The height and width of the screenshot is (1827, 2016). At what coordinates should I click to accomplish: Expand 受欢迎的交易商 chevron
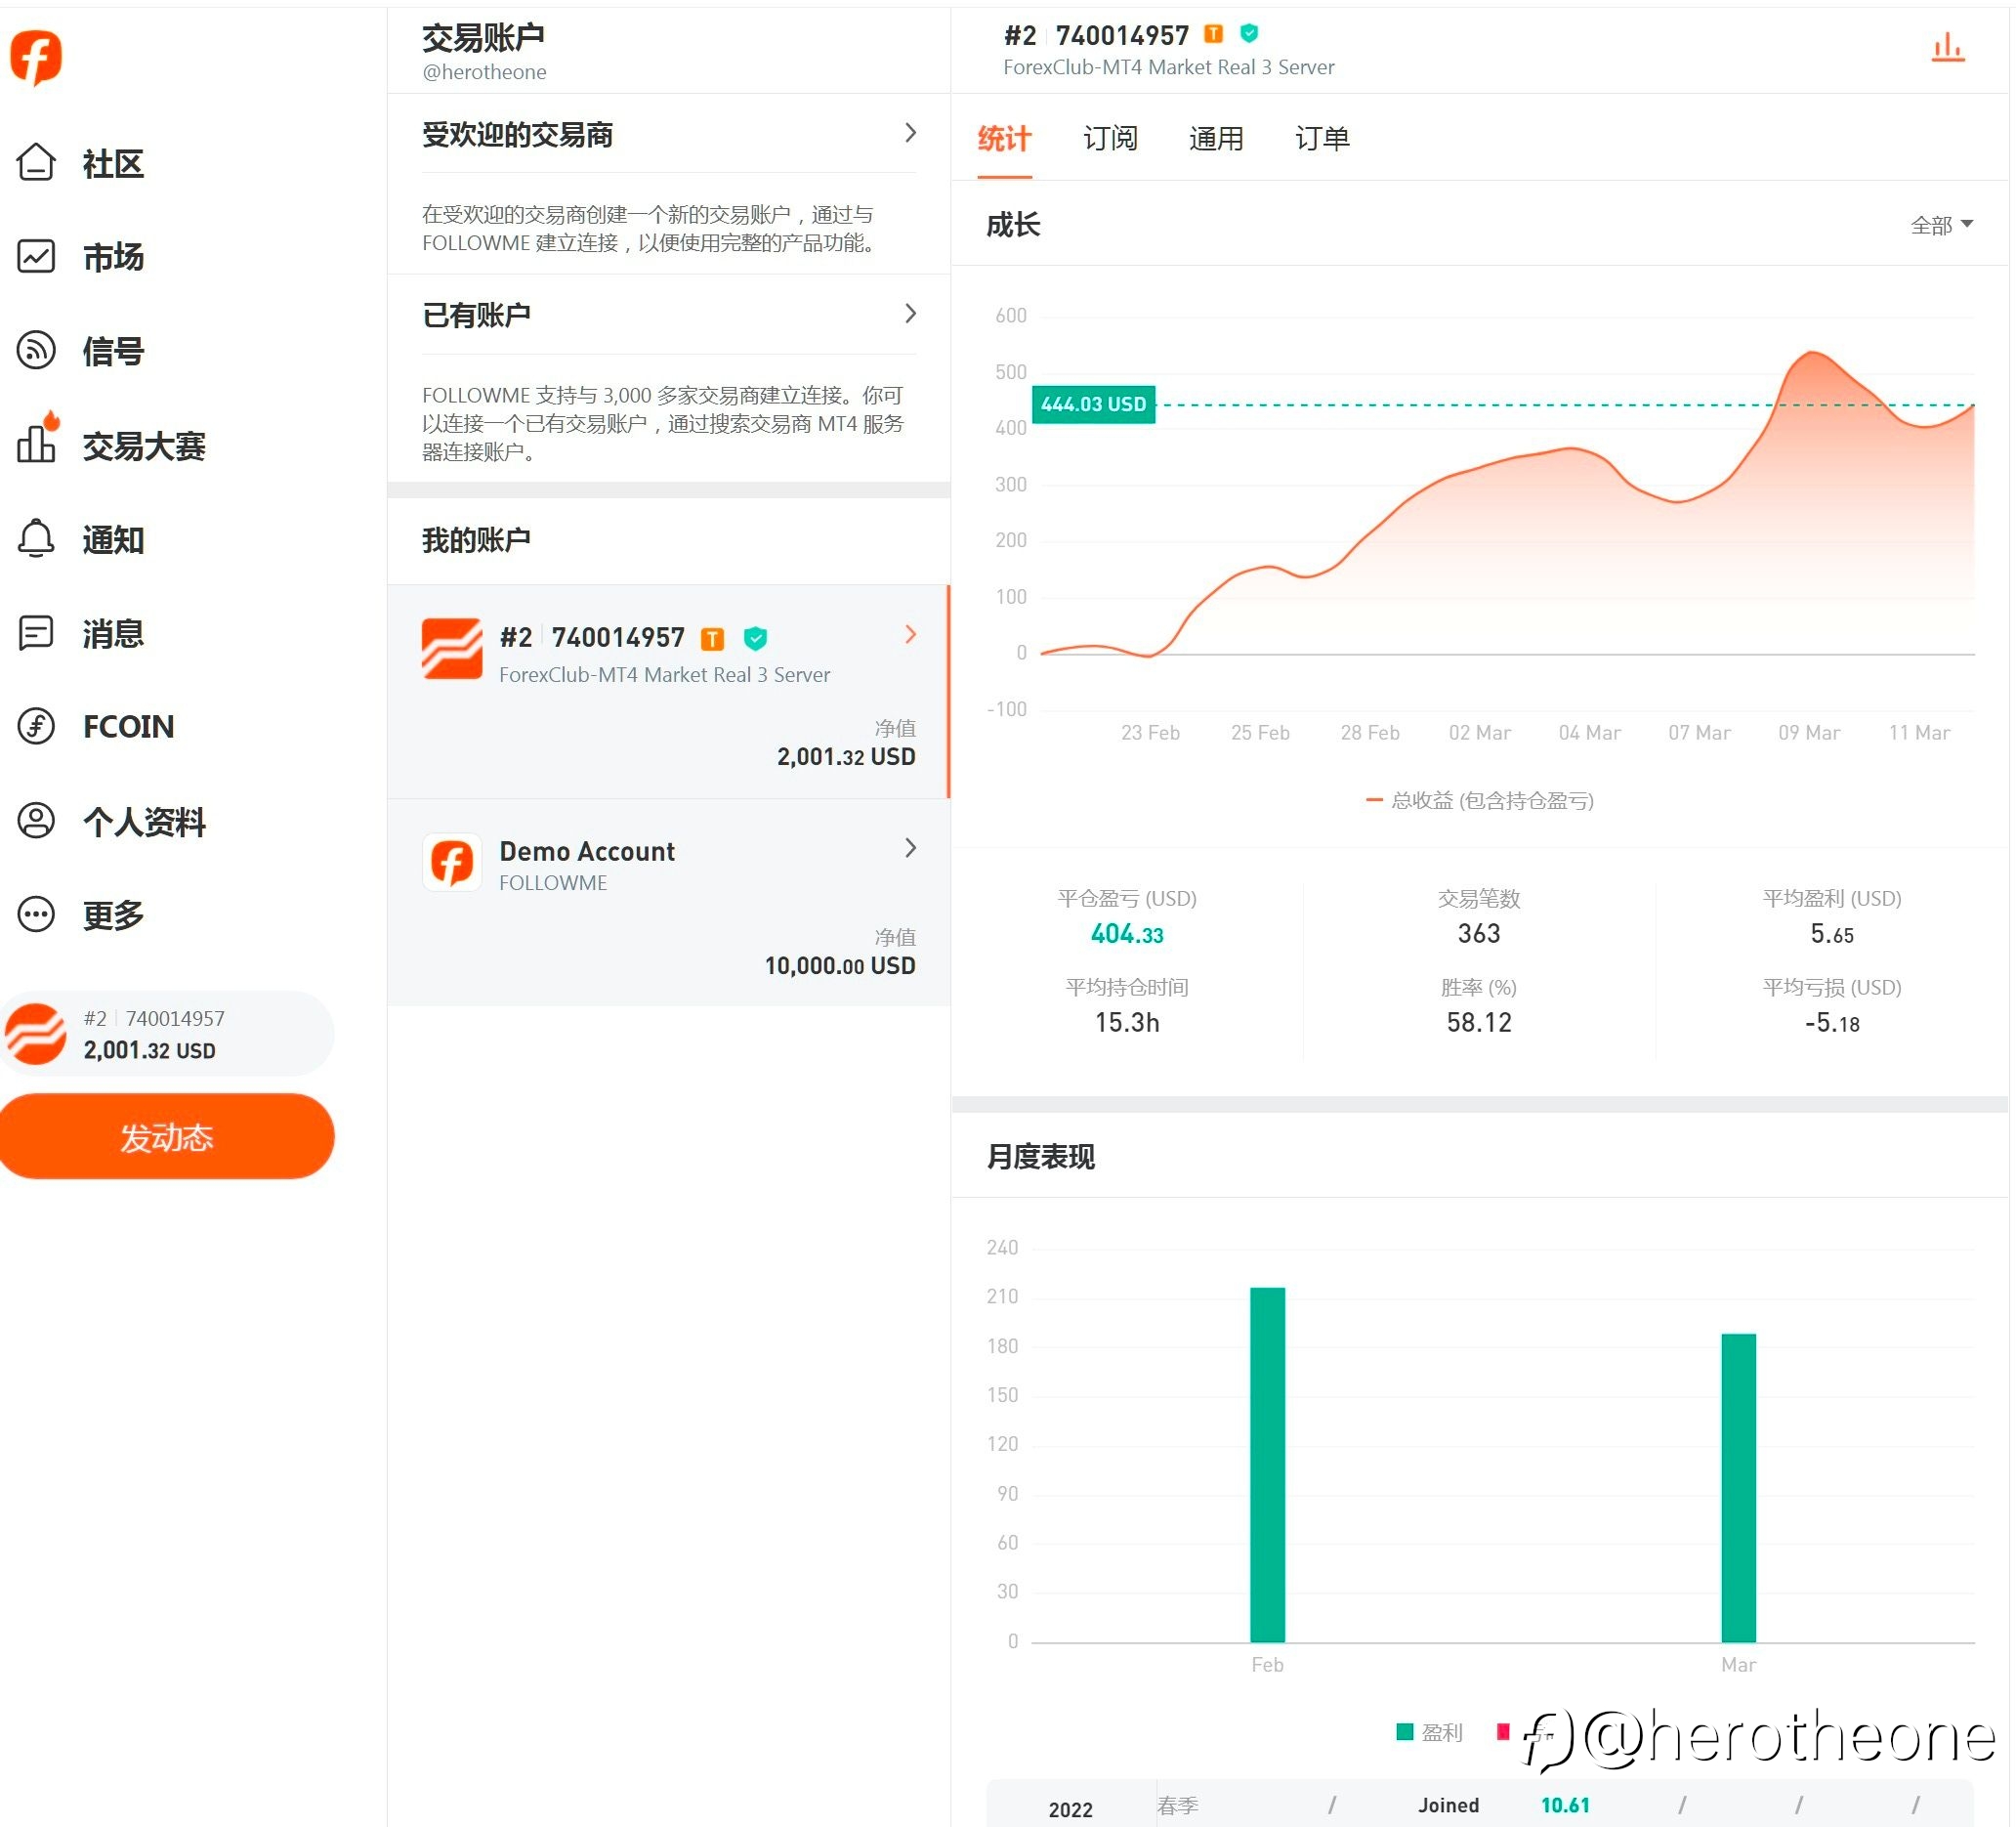pos(910,133)
